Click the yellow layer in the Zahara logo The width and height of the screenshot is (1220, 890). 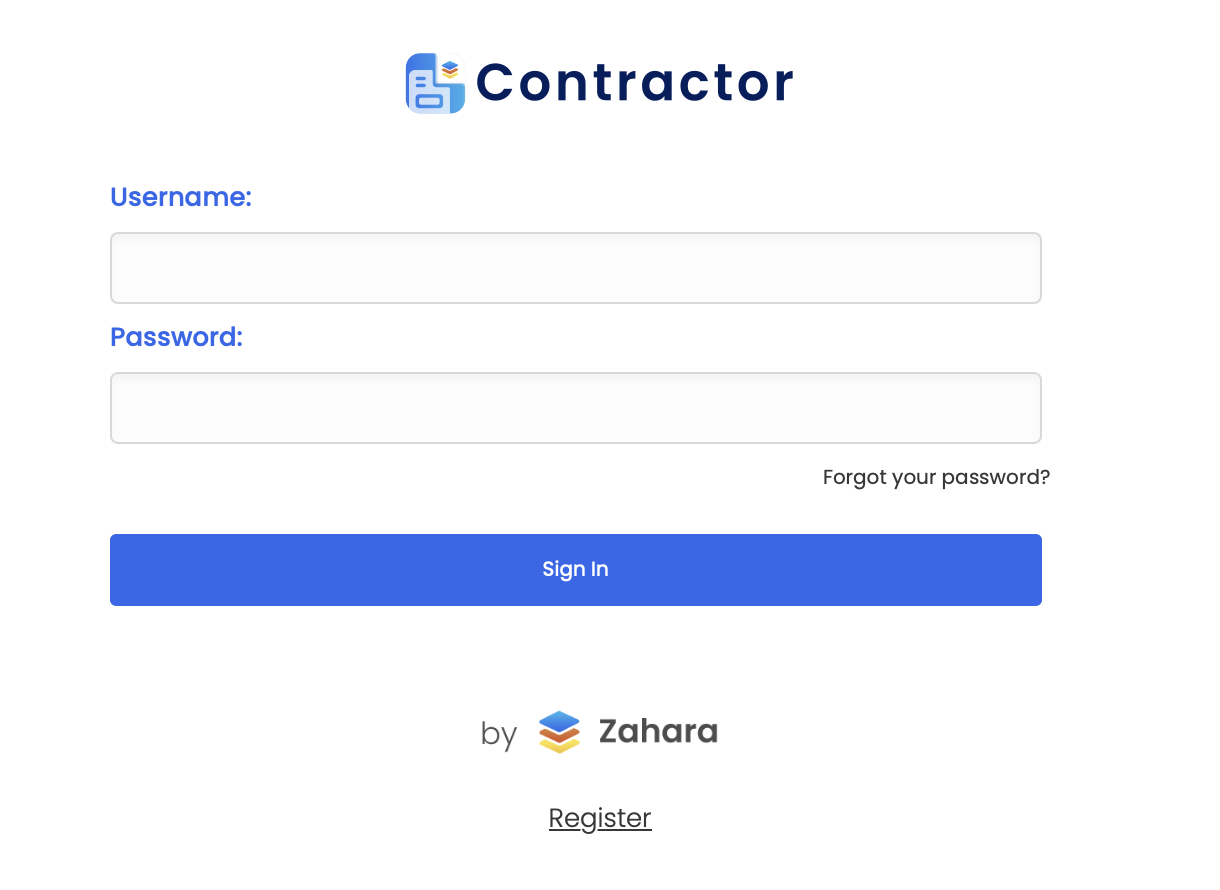pyautogui.click(x=559, y=746)
